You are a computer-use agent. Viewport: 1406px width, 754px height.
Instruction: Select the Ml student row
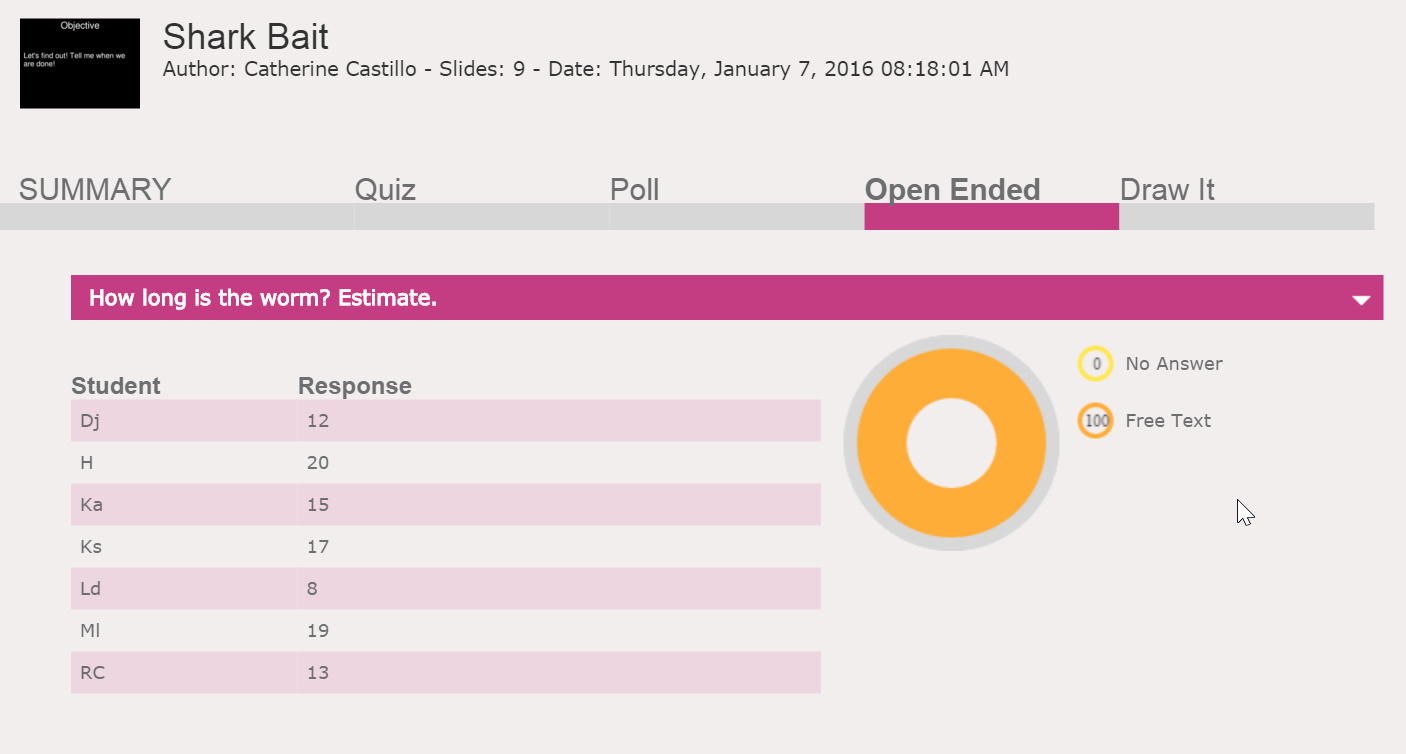click(445, 631)
